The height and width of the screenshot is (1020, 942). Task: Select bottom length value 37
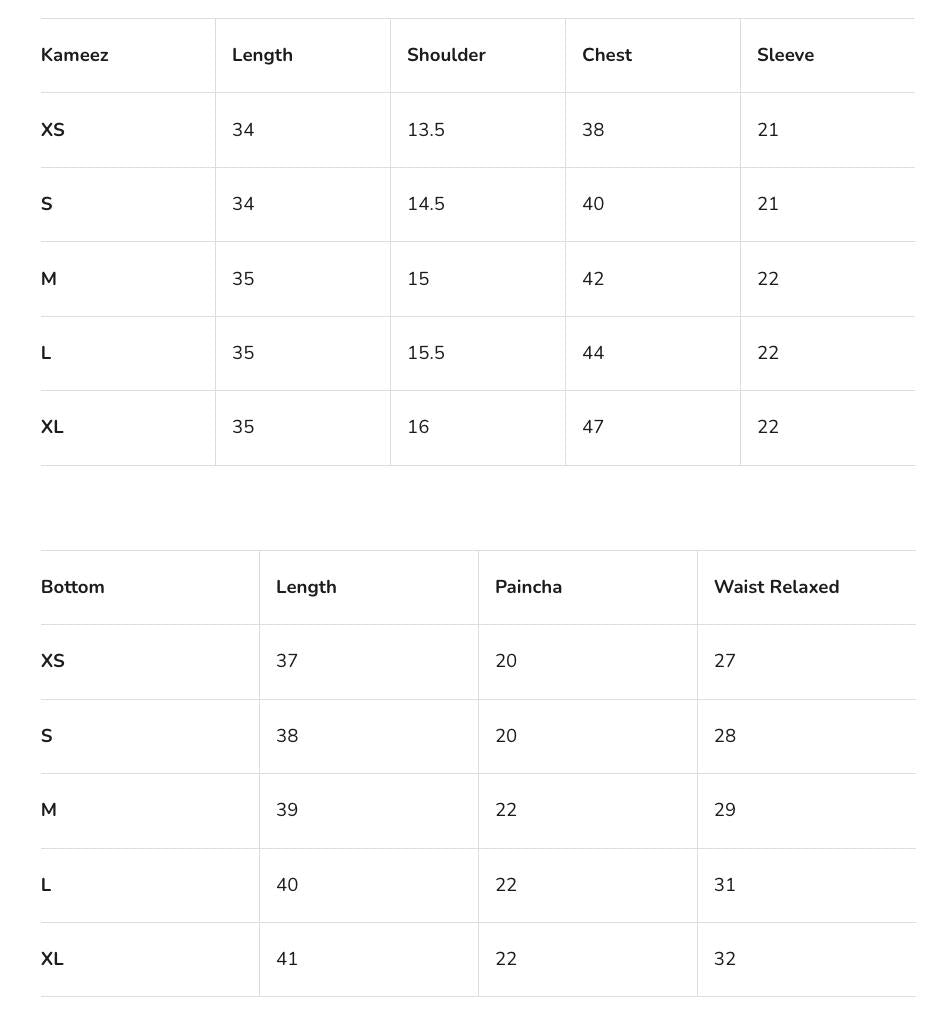(287, 661)
